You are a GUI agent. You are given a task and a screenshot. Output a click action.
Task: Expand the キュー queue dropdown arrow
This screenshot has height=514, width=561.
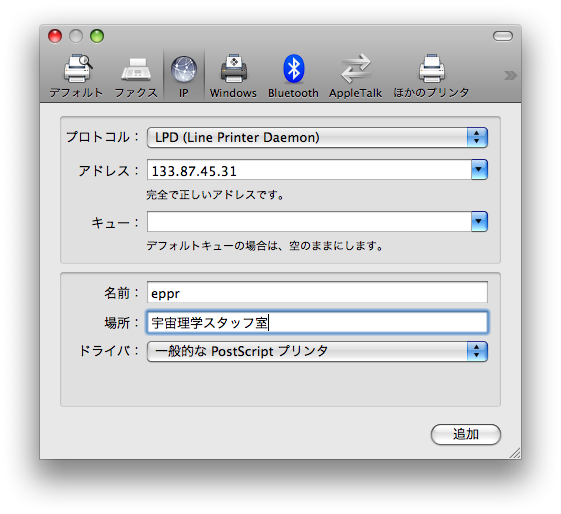click(479, 221)
